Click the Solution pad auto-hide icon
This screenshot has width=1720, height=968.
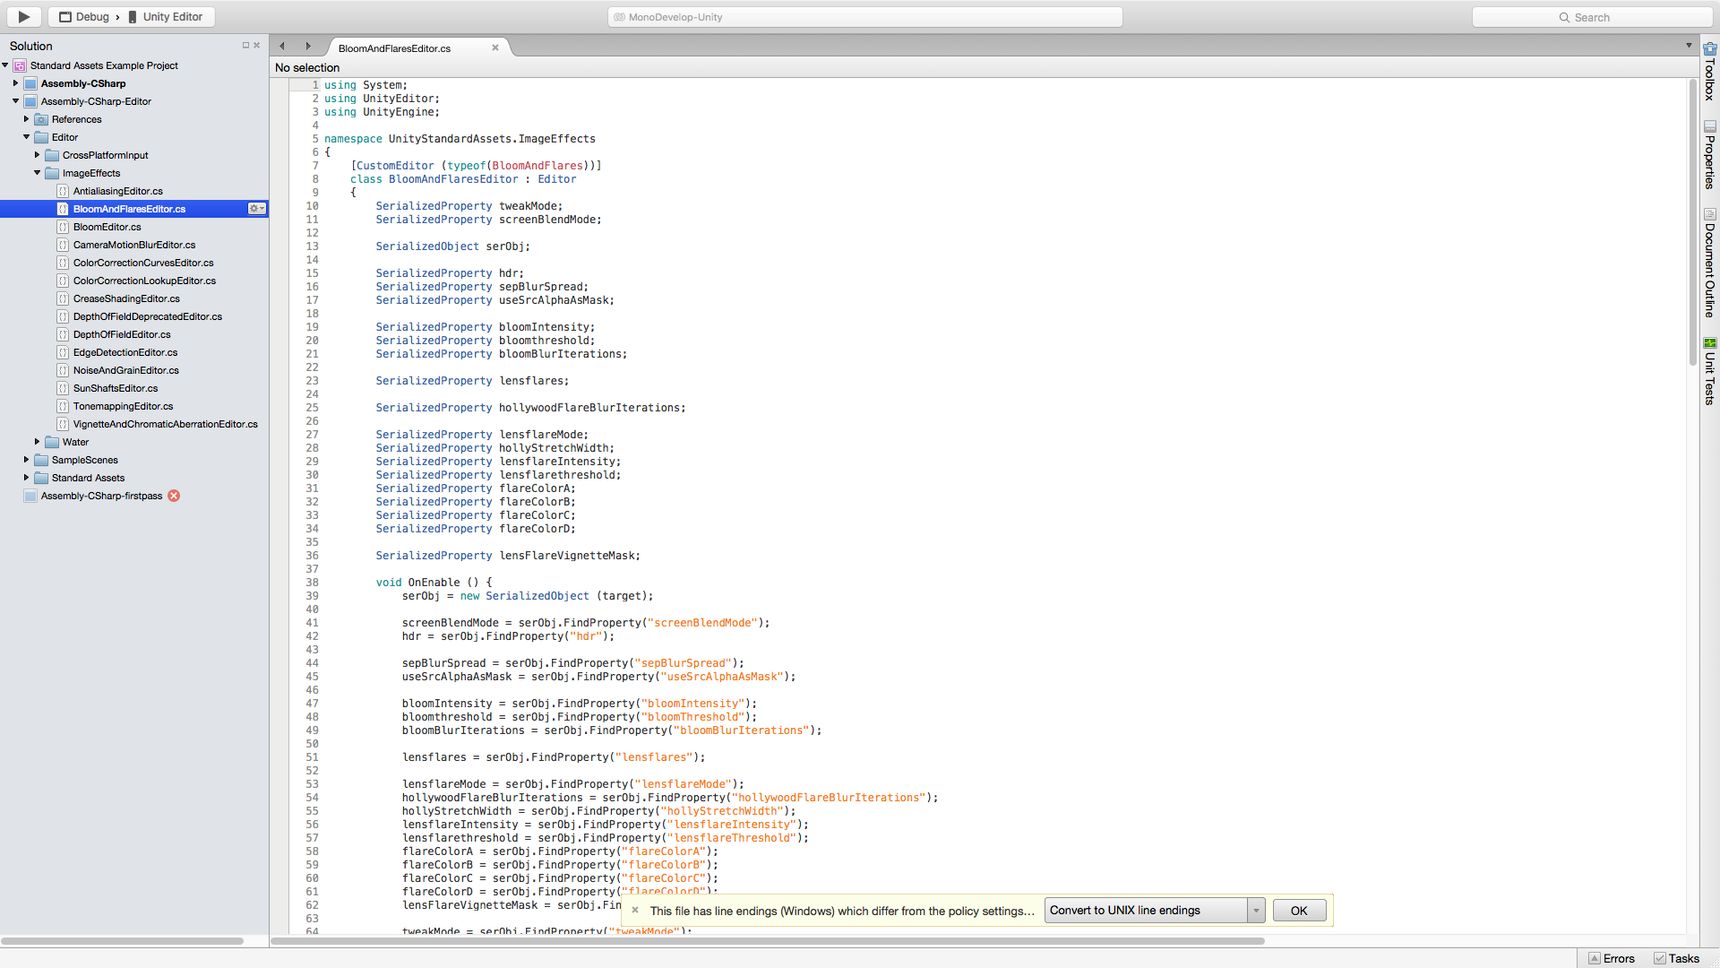pos(245,45)
